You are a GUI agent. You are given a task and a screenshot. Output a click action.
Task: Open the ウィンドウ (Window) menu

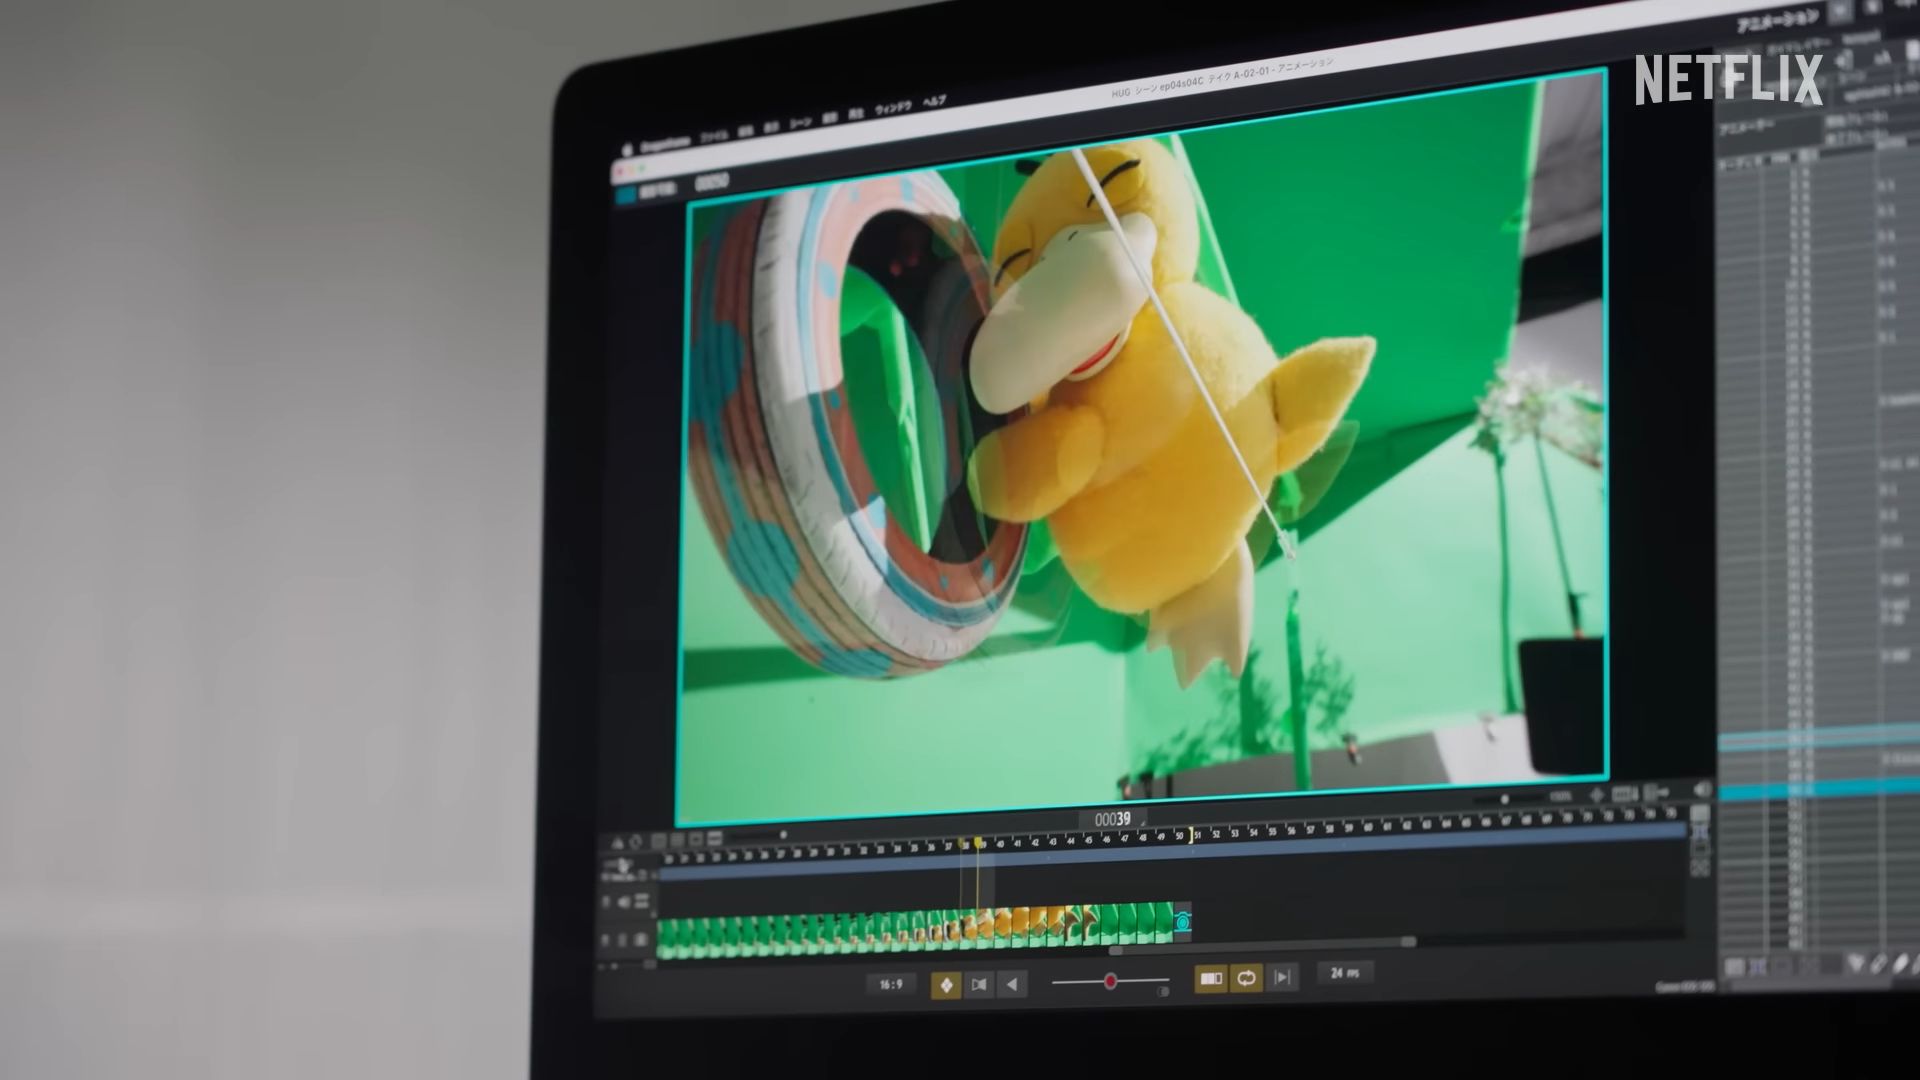[x=893, y=108]
